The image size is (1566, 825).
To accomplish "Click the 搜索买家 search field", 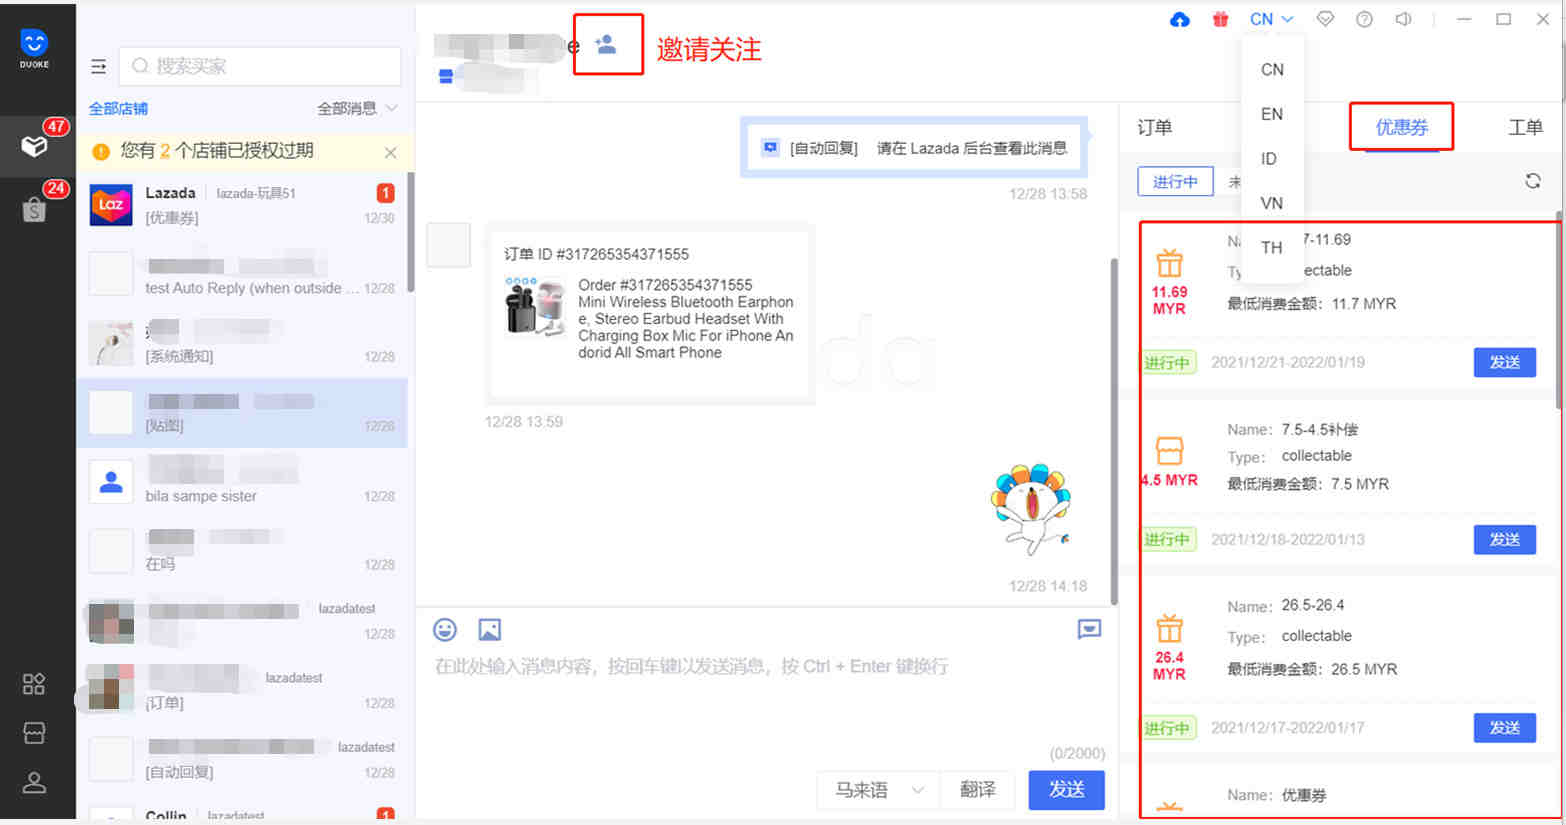I will point(260,66).
